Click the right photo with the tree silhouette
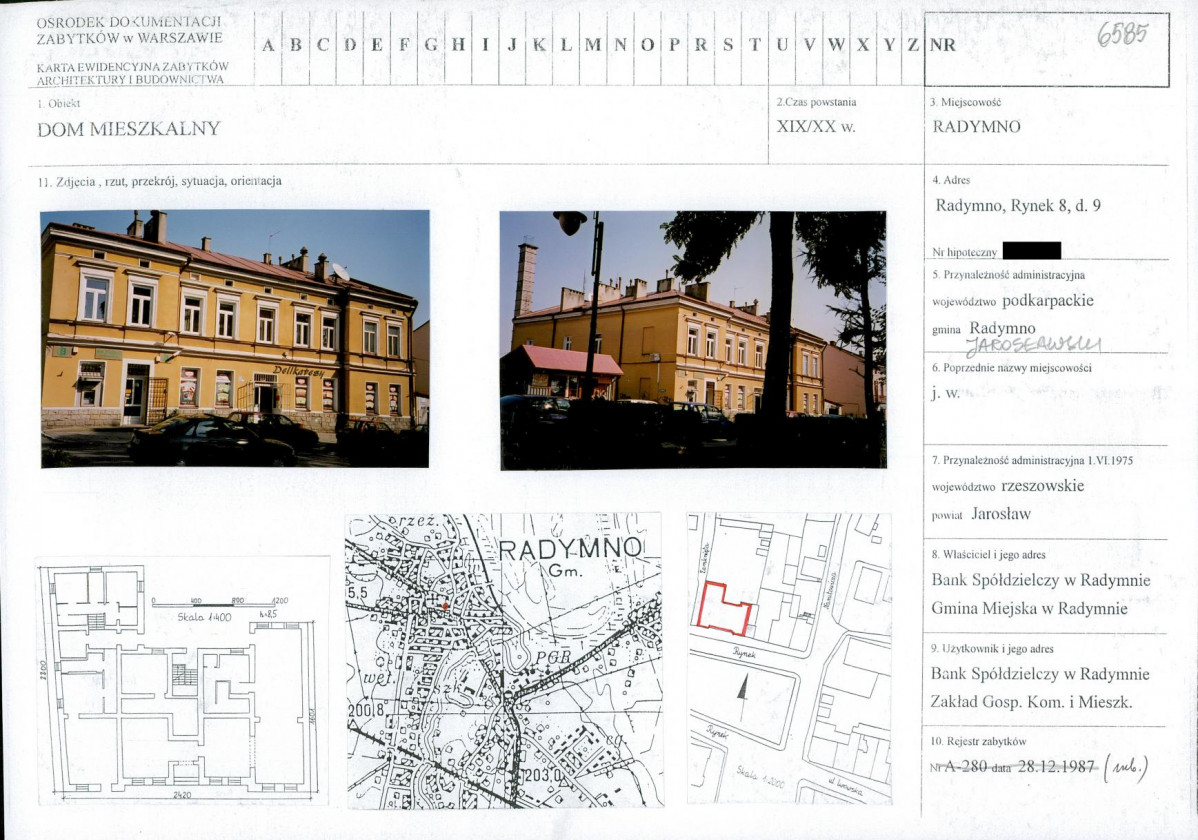The image size is (1198, 840). click(692, 339)
